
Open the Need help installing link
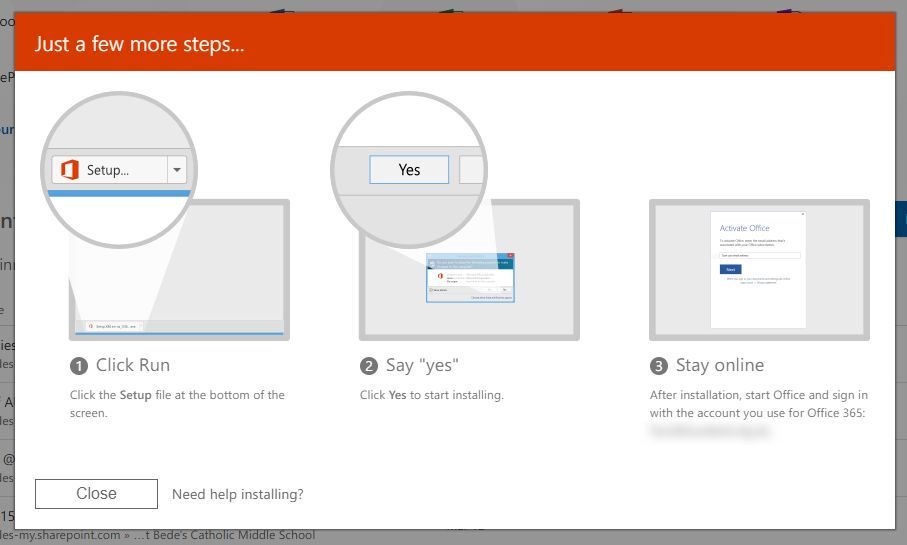238,494
